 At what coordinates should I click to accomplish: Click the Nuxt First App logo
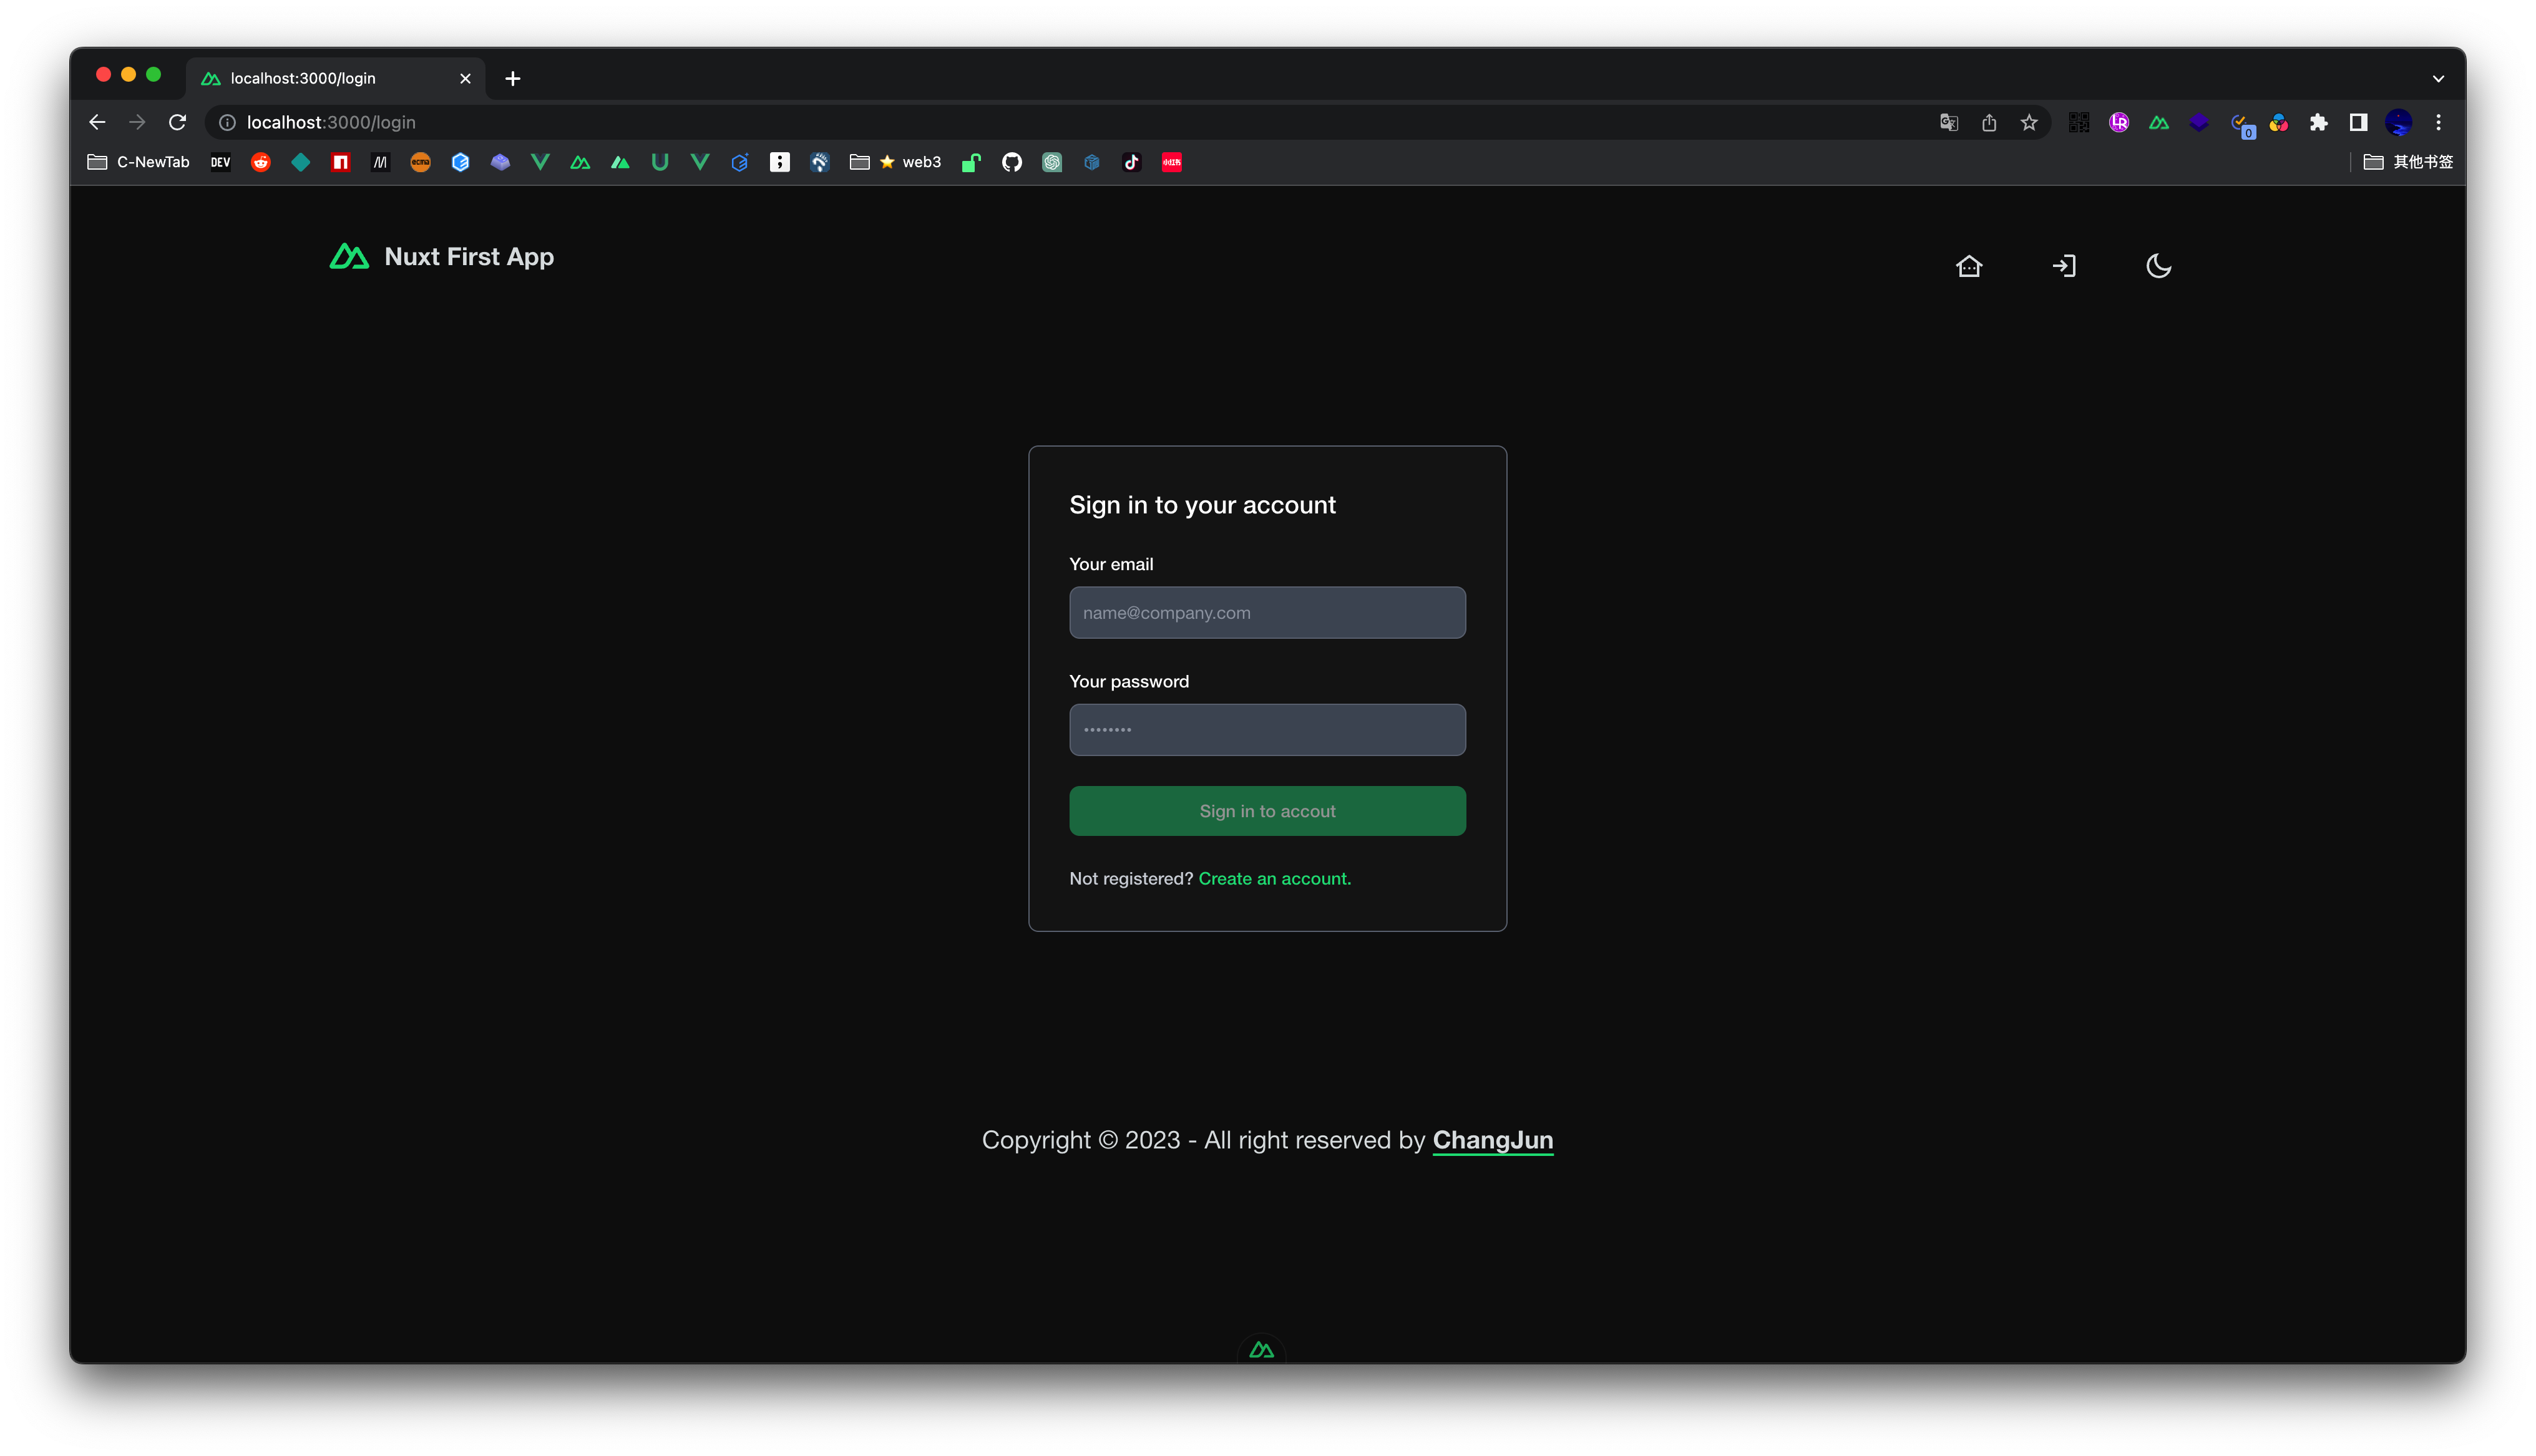point(441,257)
